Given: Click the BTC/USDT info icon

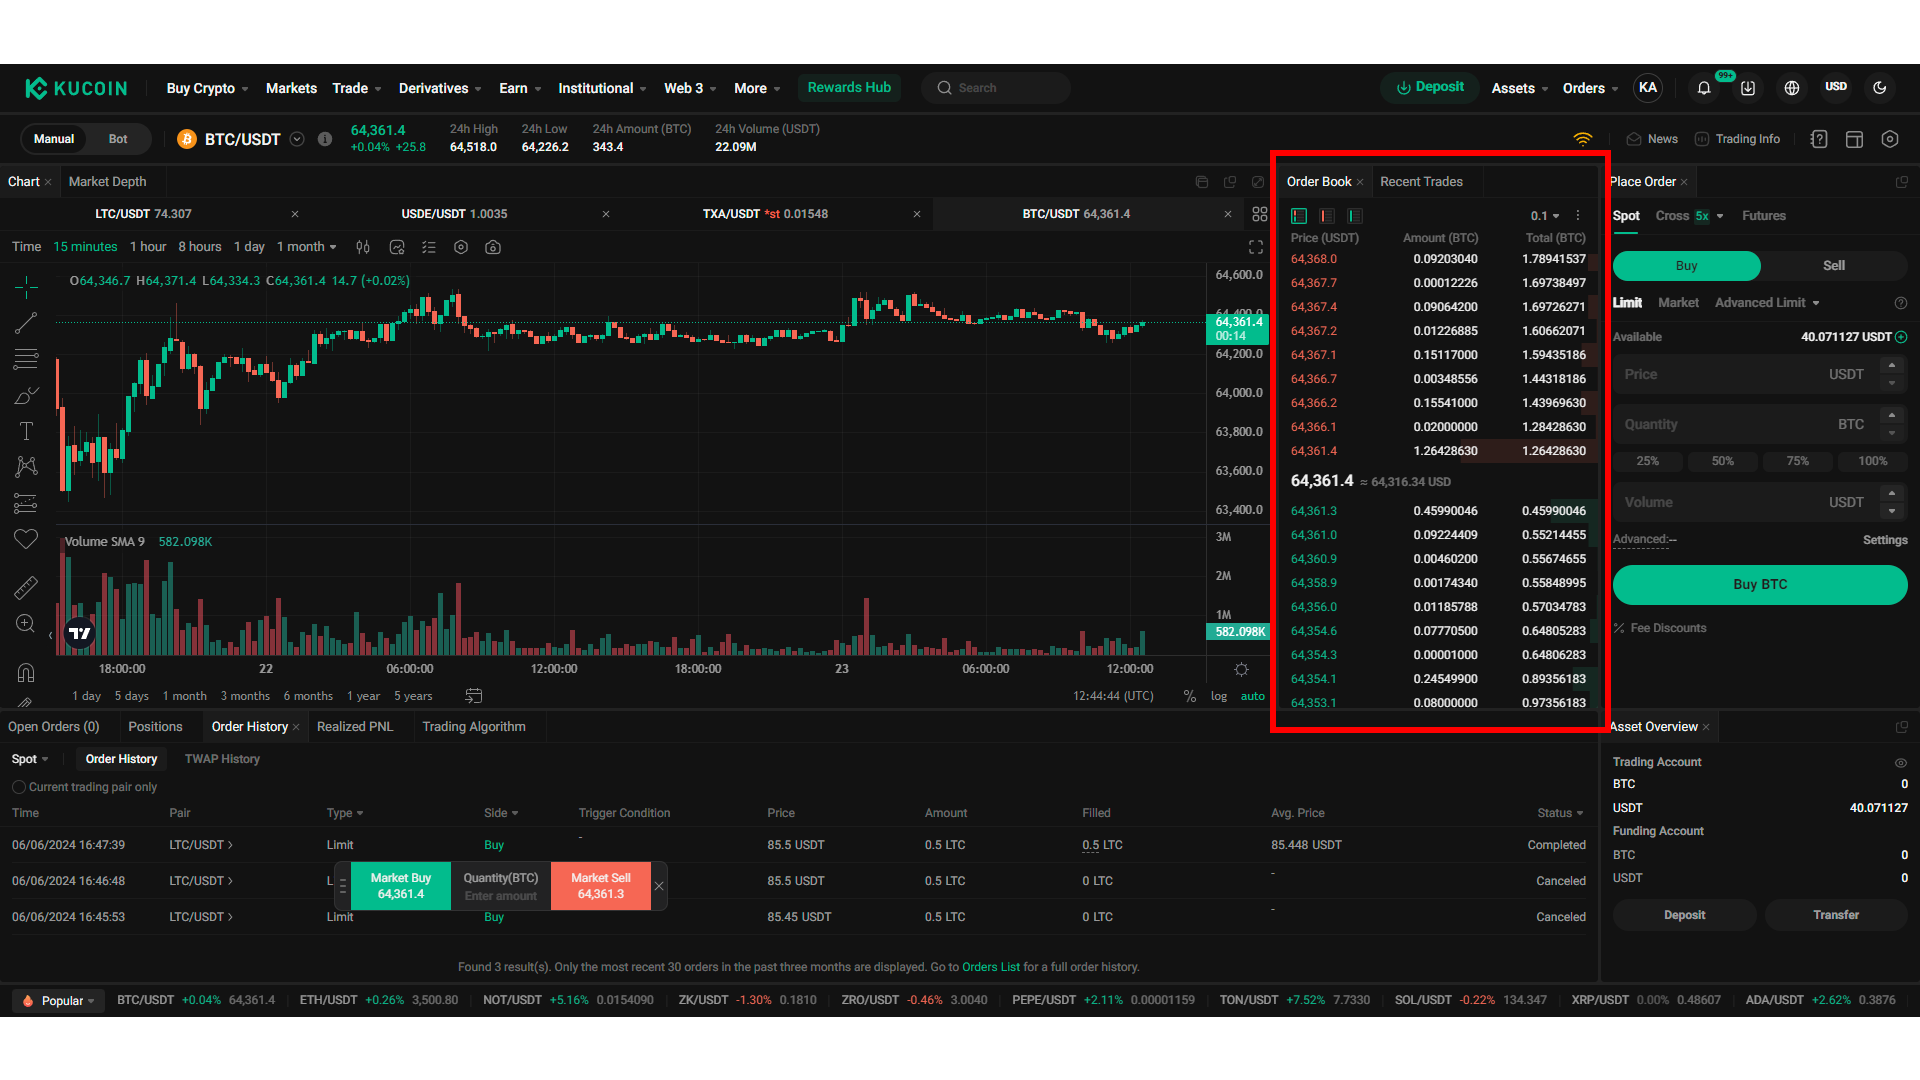Looking at the screenshot, I should pyautogui.click(x=325, y=139).
